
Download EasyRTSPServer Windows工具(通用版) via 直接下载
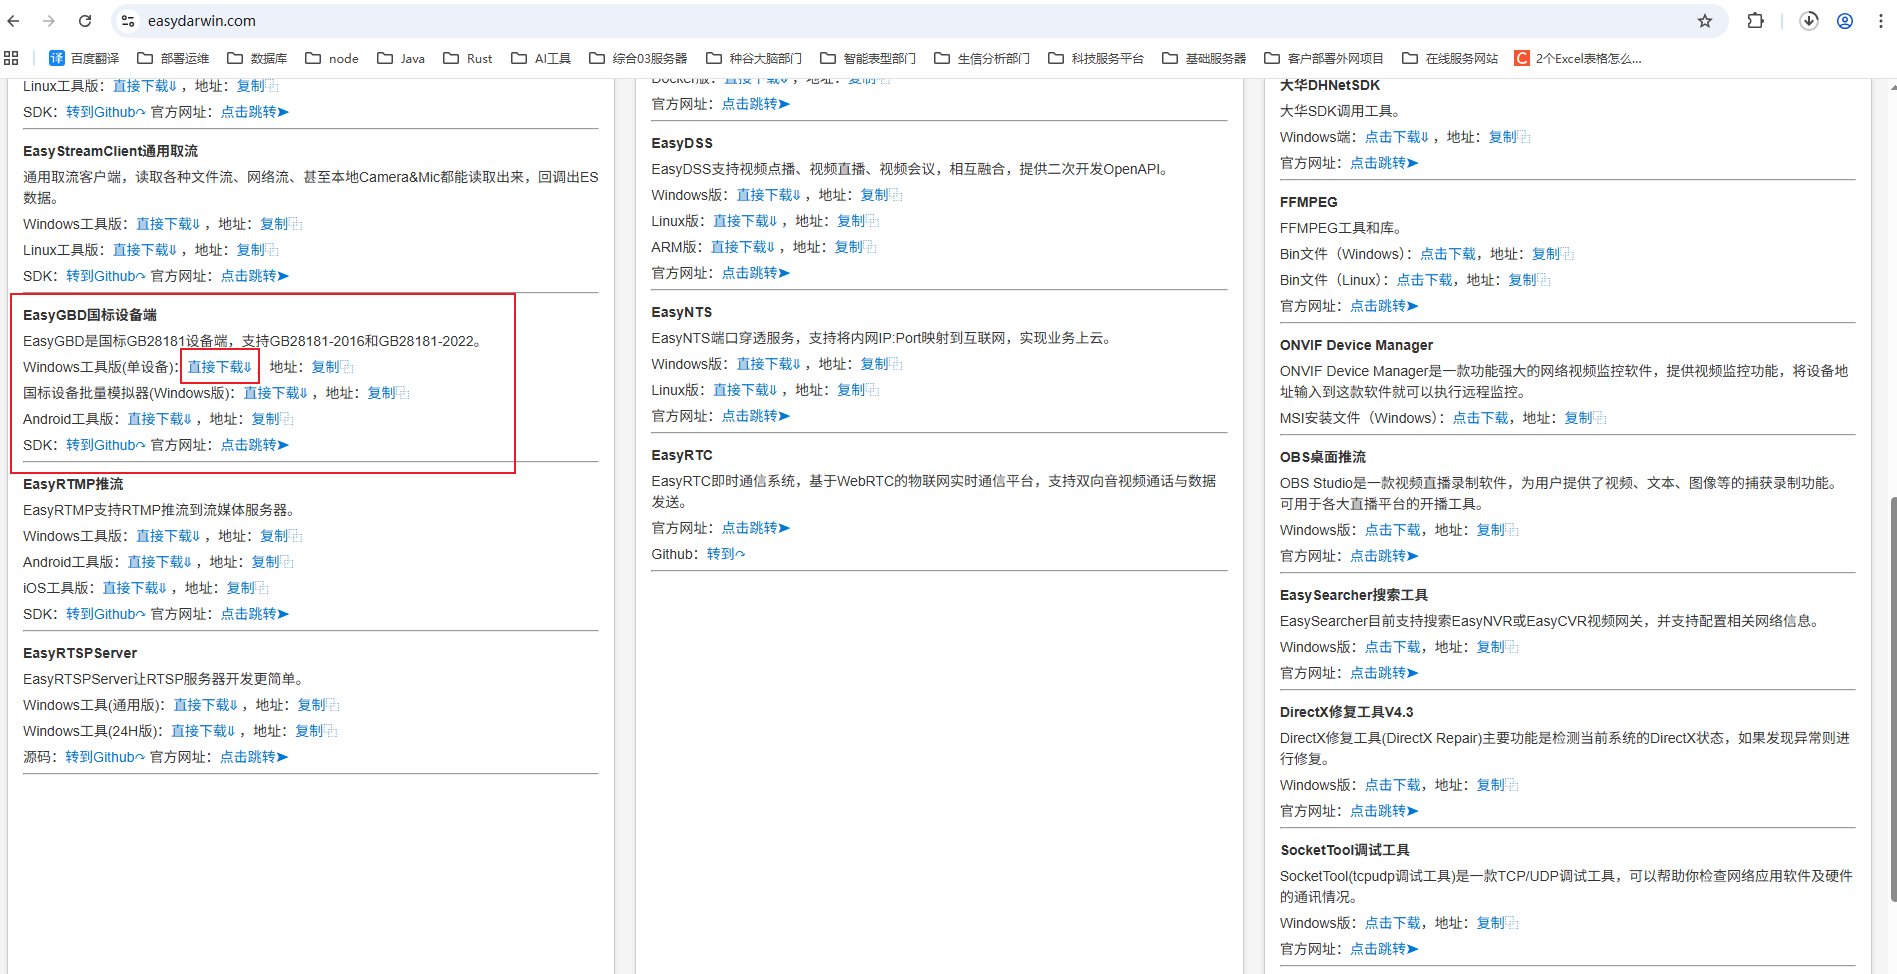coord(206,705)
